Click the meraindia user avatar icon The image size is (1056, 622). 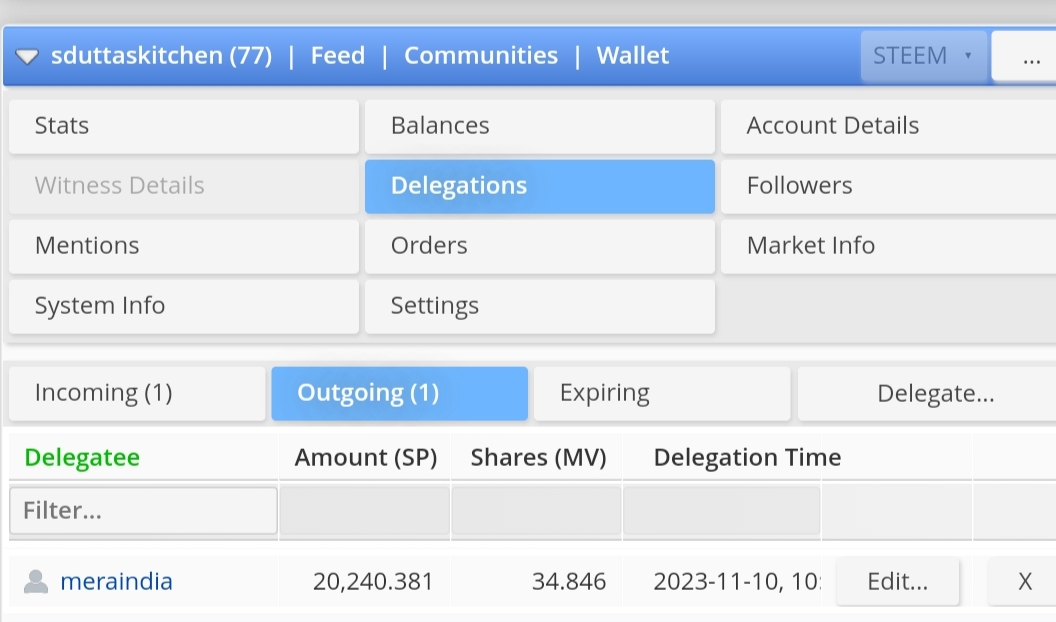click(36, 581)
